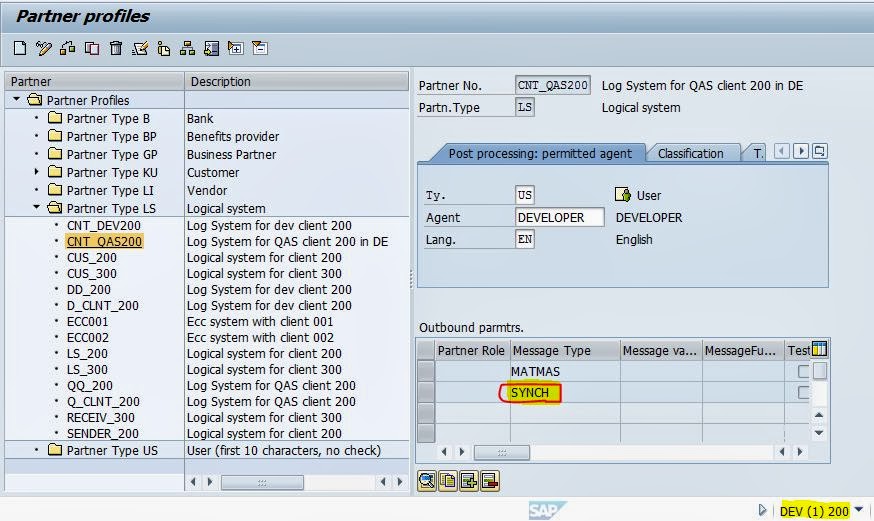
Task: Click the Copy icon in top toolbar
Action: click(x=92, y=48)
